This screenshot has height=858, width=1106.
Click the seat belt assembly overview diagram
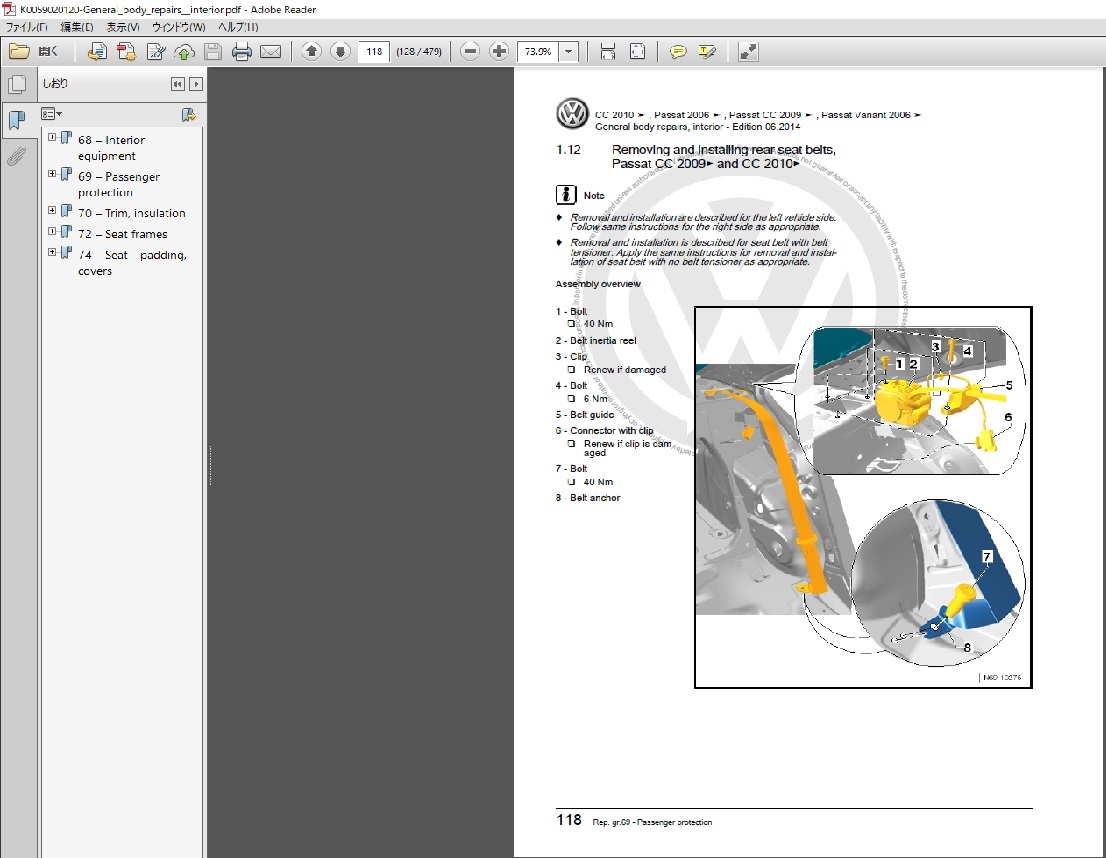[863, 497]
